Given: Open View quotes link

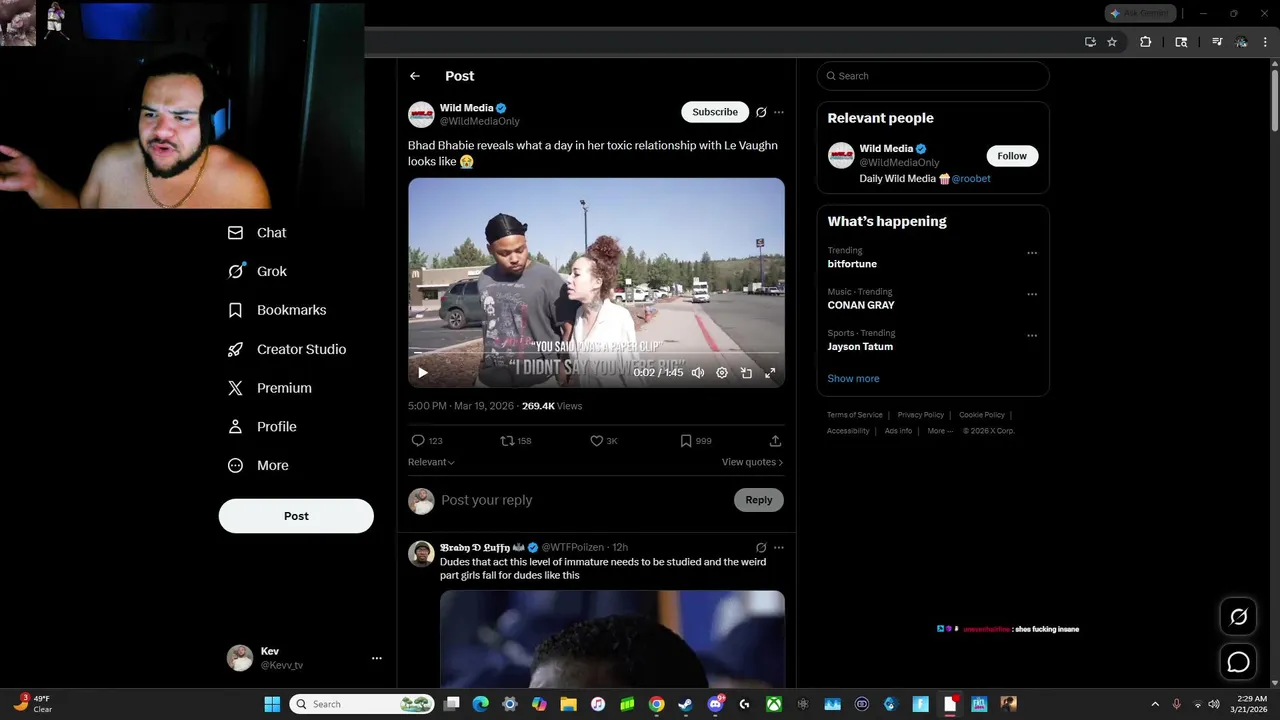Looking at the screenshot, I should (752, 462).
